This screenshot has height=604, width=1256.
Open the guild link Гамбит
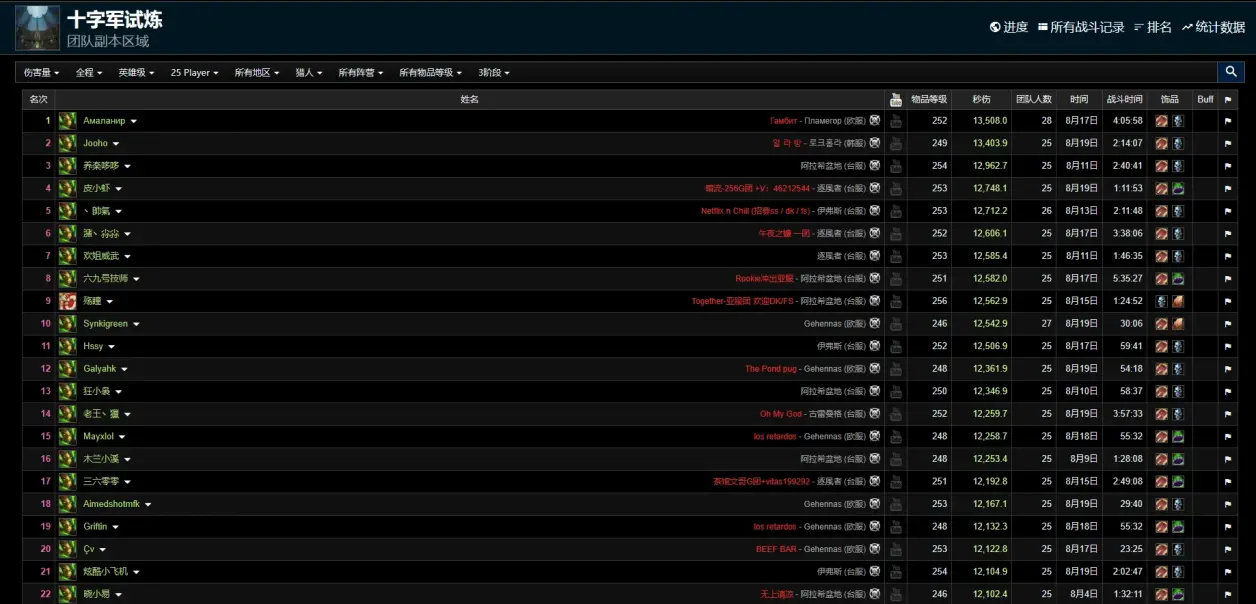(x=784, y=121)
